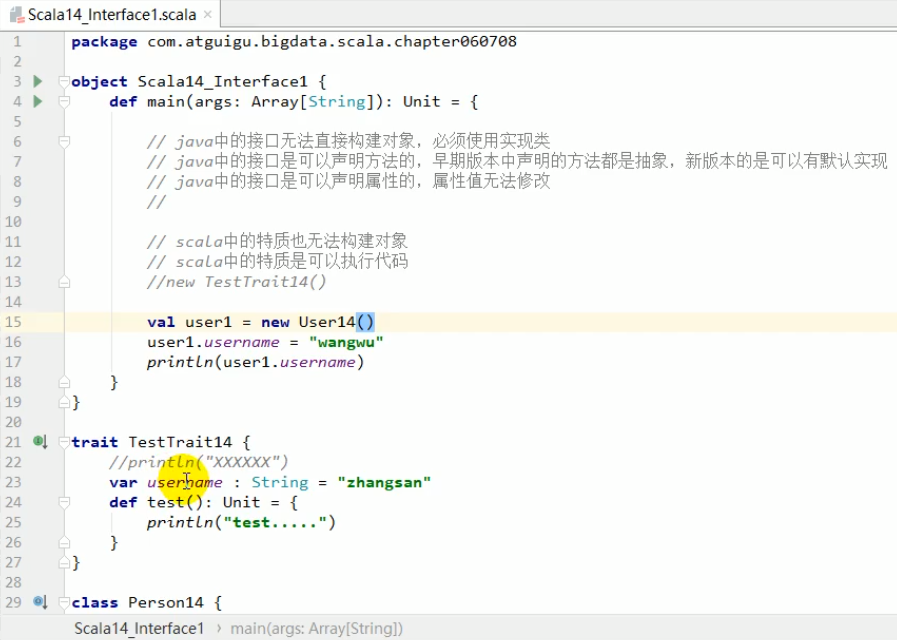
Task: Click the fold end marker at line 19
Action: pyautogui.click(x=64, y=402)
